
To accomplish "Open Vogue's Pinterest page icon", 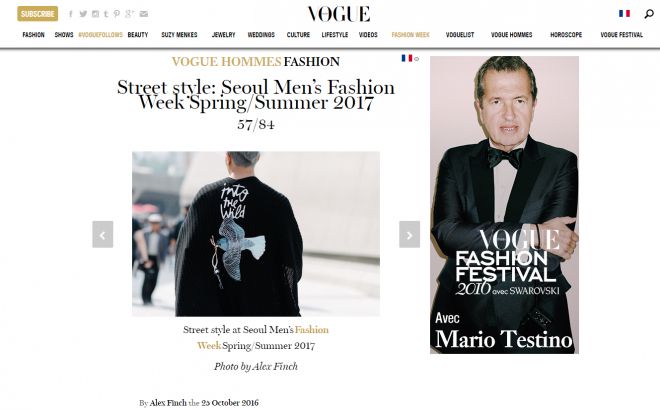I will (117, 14).
